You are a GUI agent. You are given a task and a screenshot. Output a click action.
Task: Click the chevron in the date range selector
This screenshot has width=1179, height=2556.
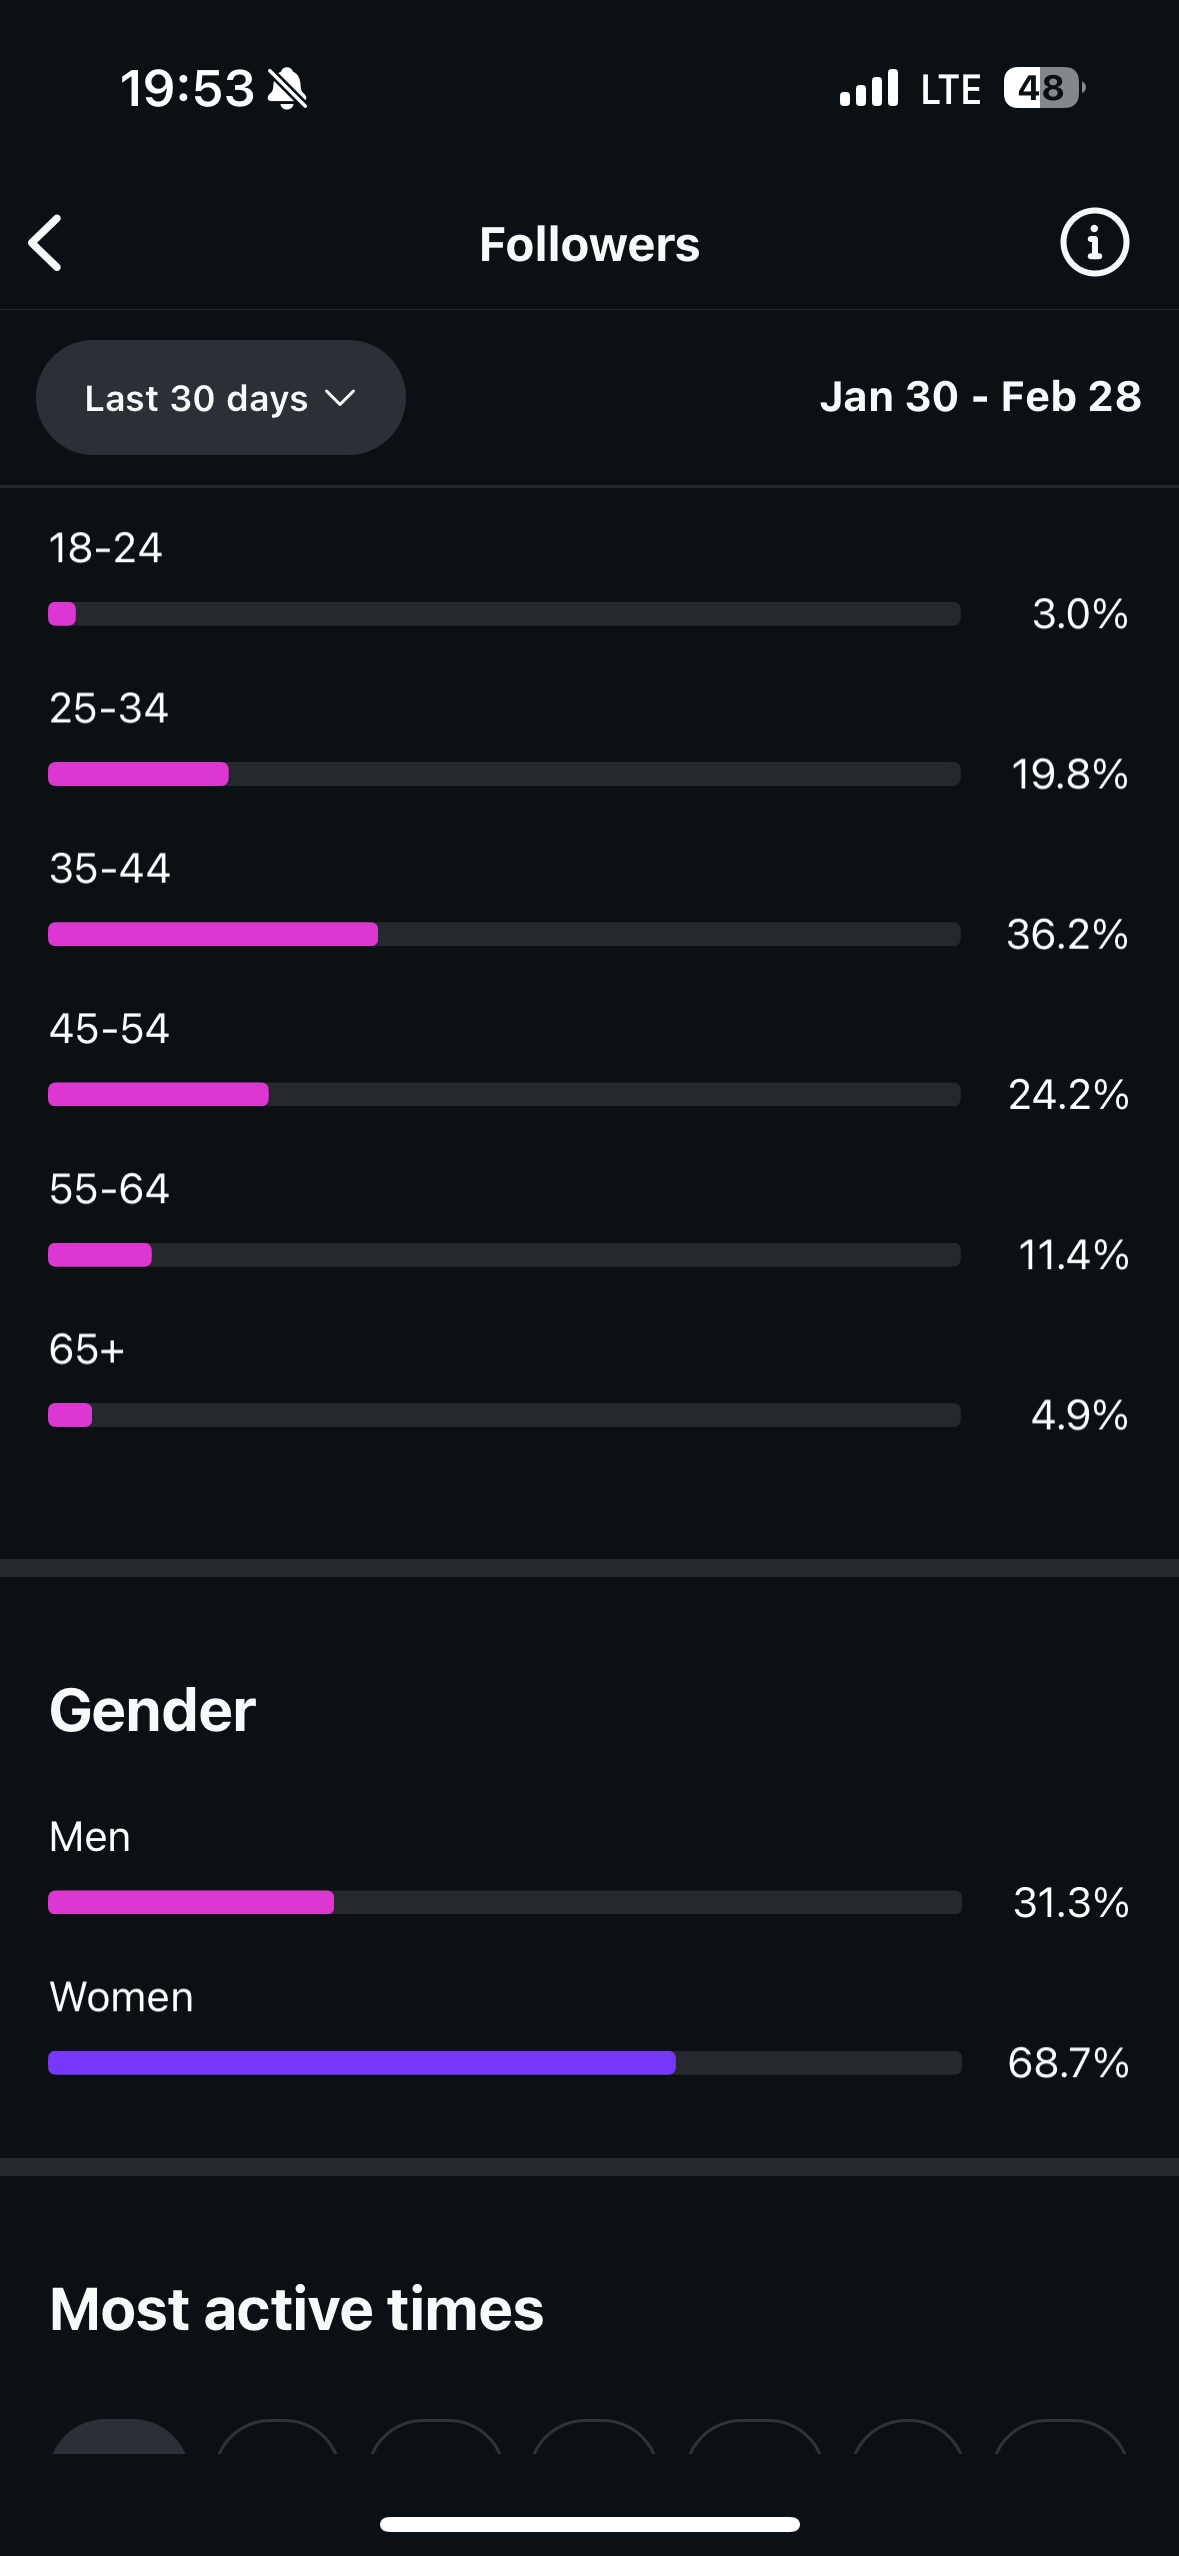click(x=341, y=398)
